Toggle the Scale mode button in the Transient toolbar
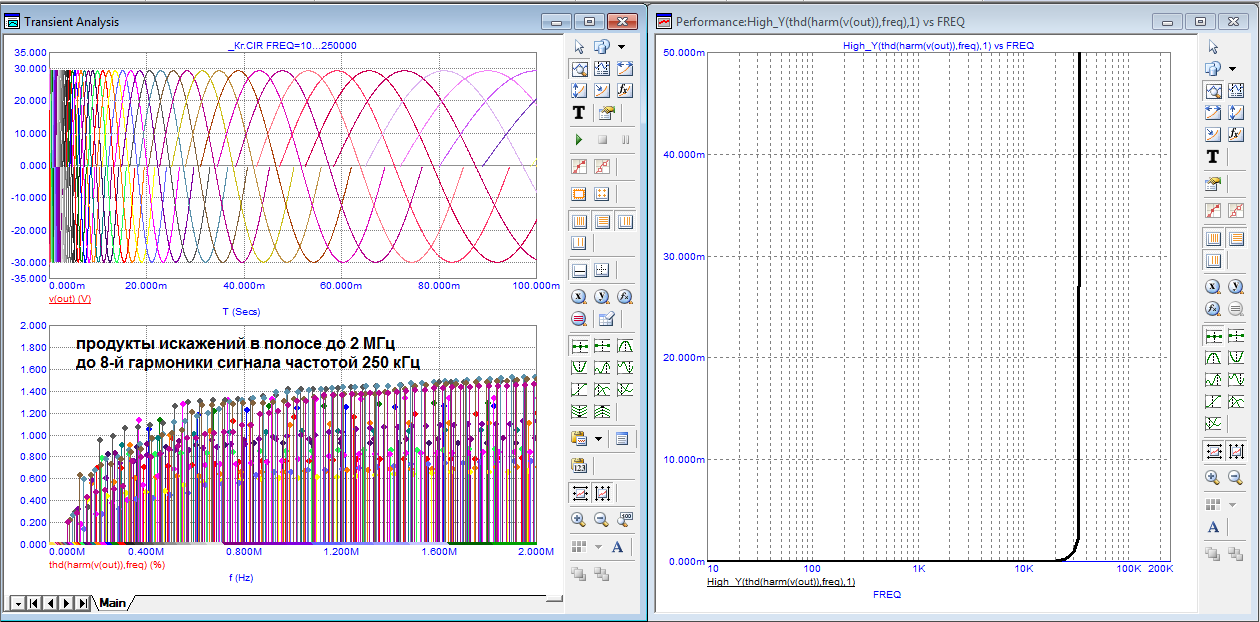 pyautogui.click(x=579, y=68)
